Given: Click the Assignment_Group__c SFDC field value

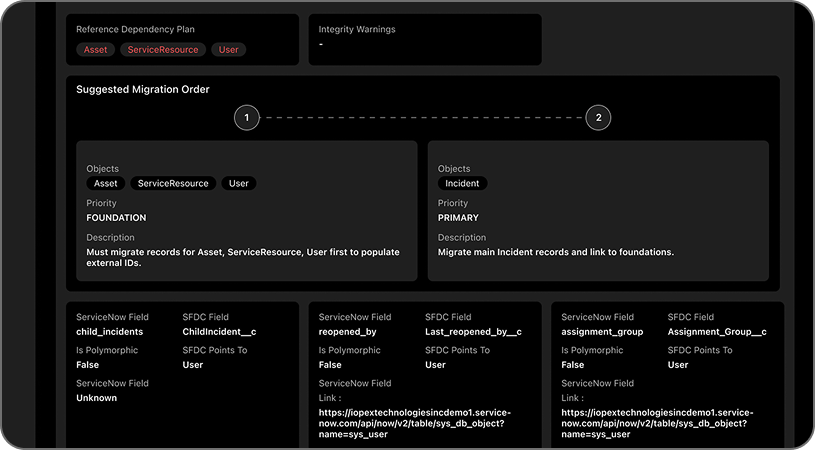Looking at the screenshot, I should pyautogui.click(x=717, y=332).
